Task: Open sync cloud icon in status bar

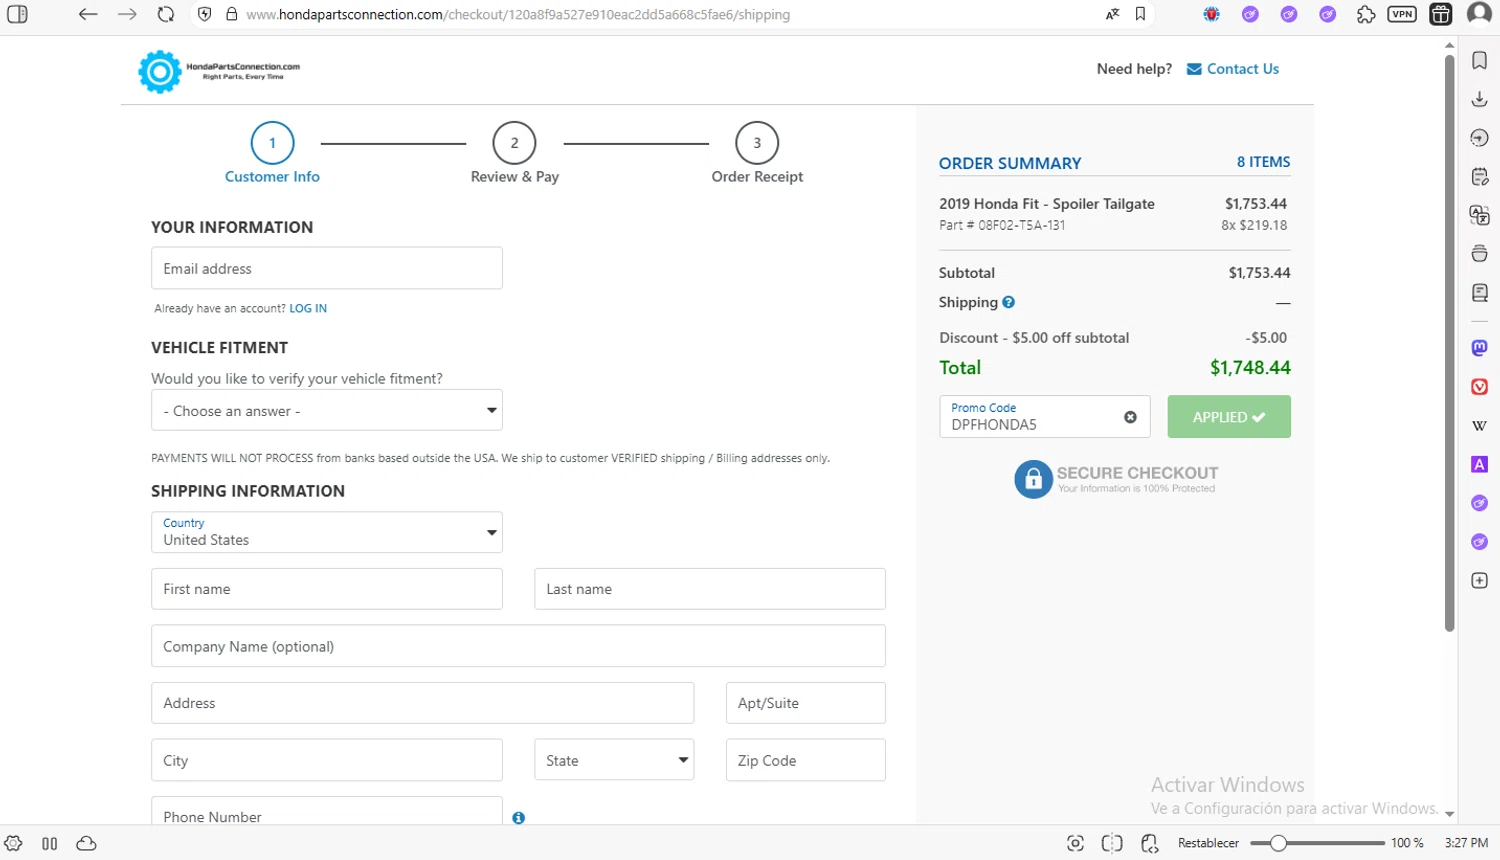Action: [87, 843]
